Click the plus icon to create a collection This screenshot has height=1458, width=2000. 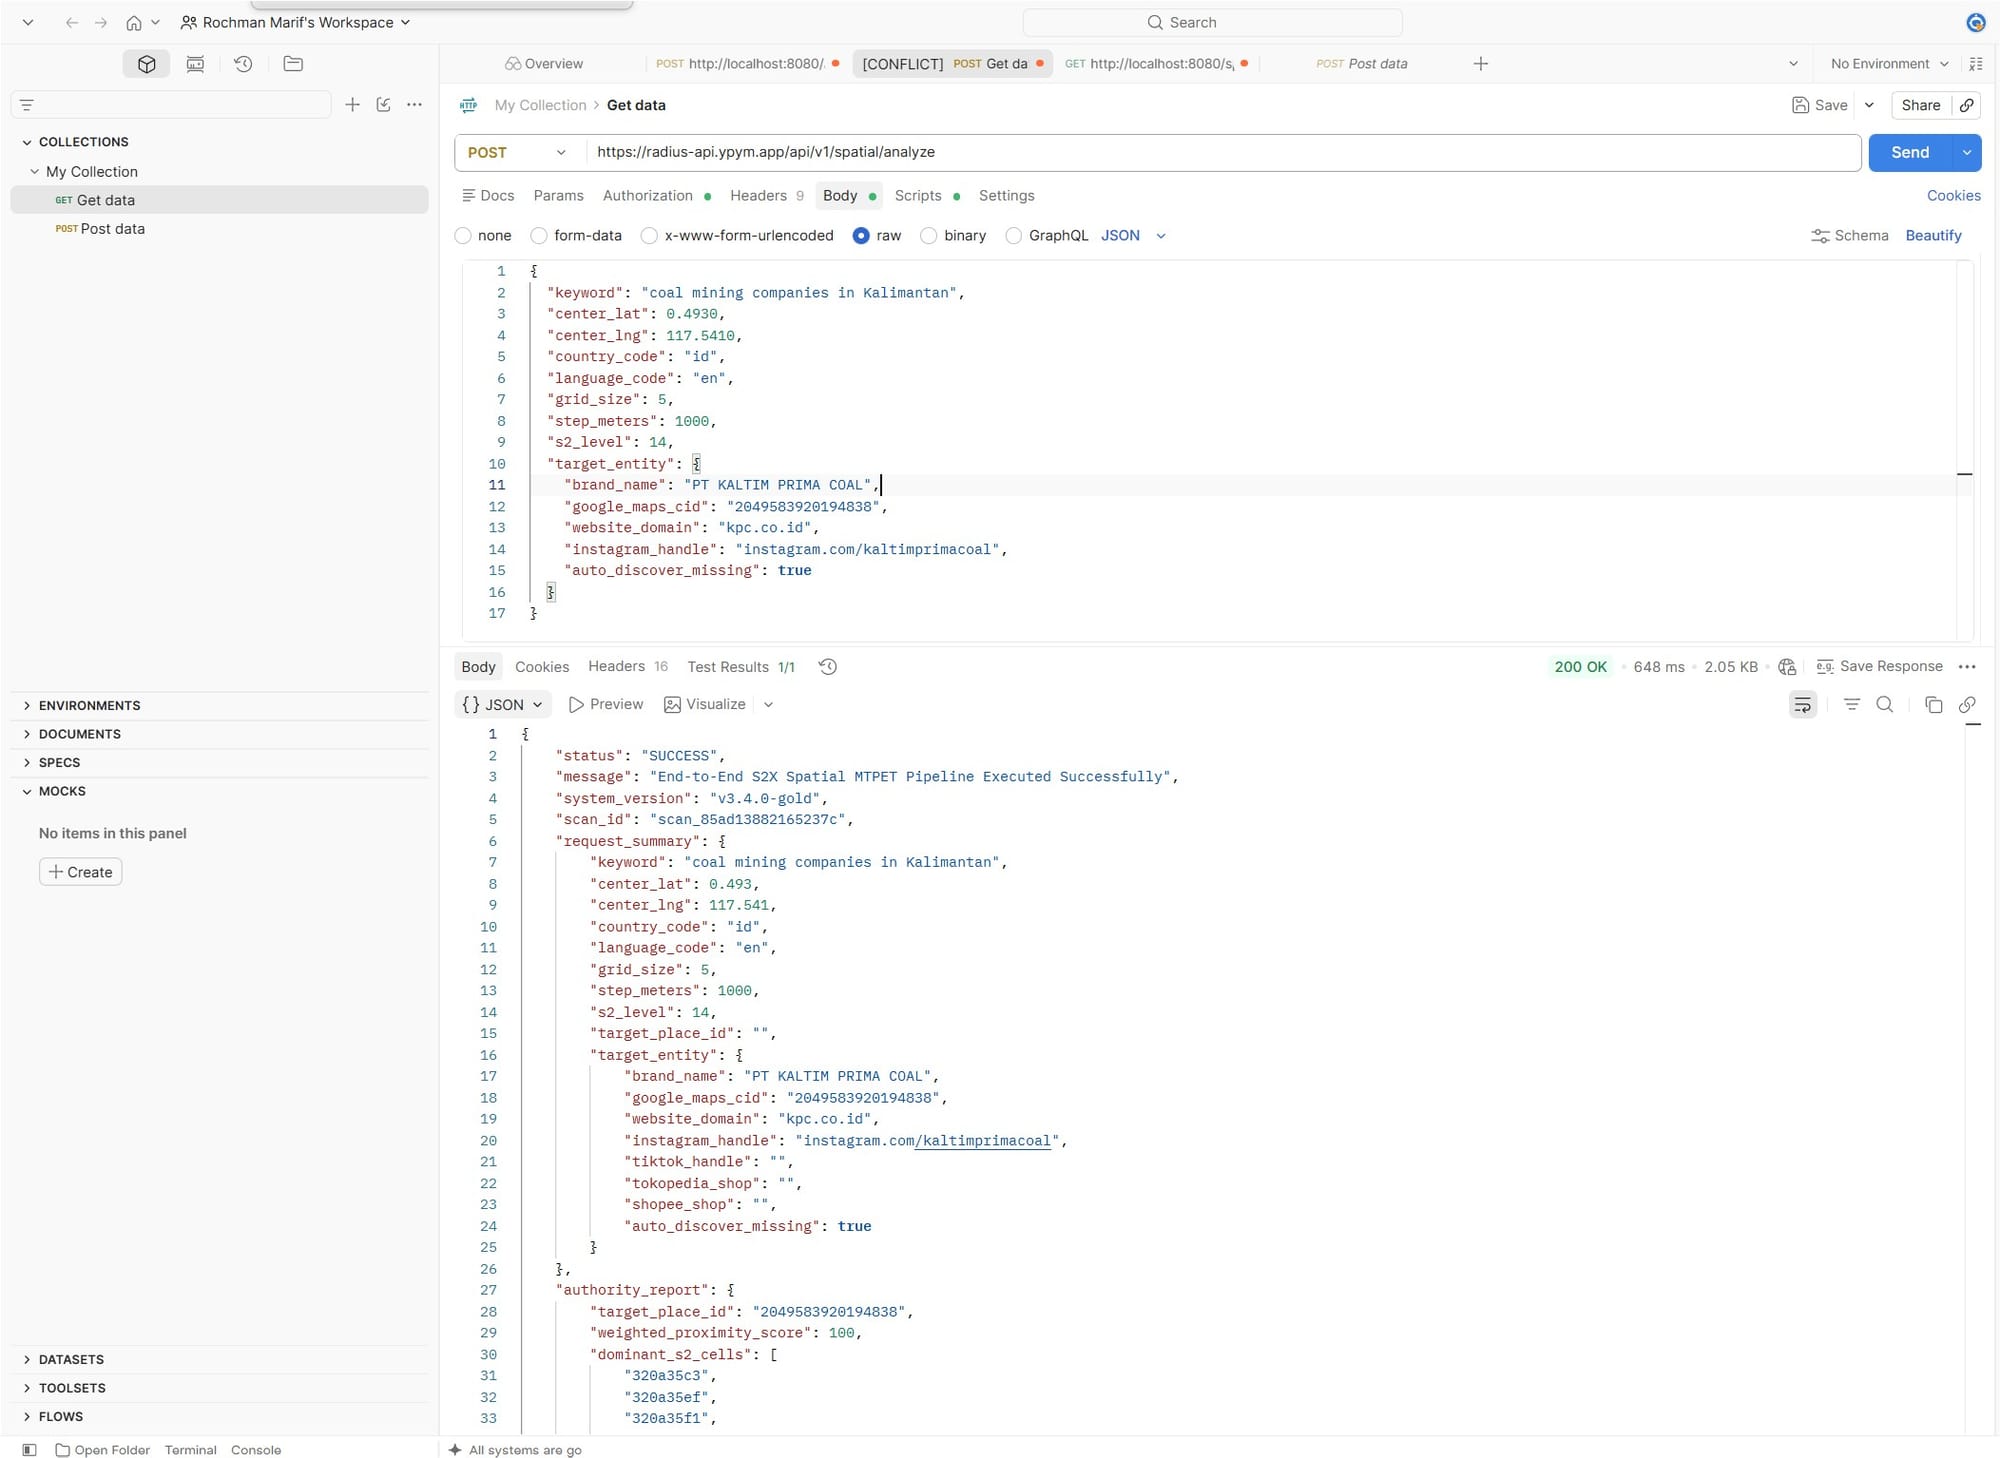[352, 105]
